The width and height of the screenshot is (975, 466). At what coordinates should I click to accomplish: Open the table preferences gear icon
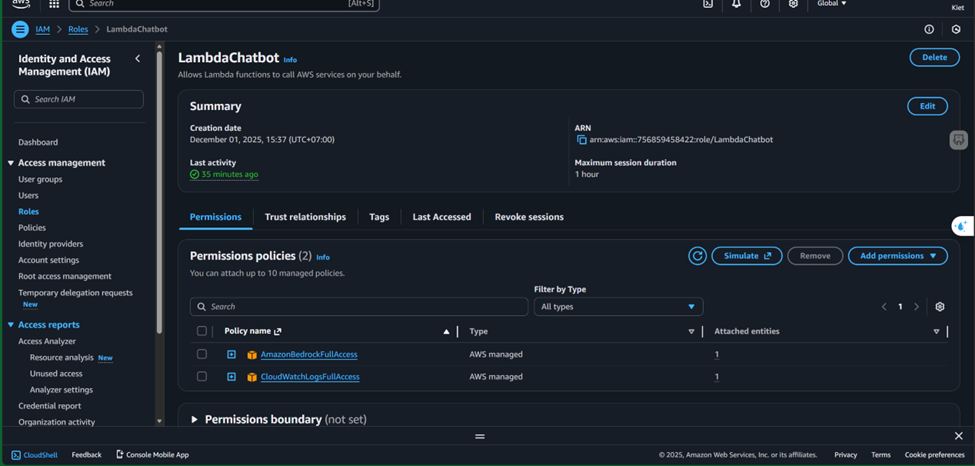click(939, 307)
